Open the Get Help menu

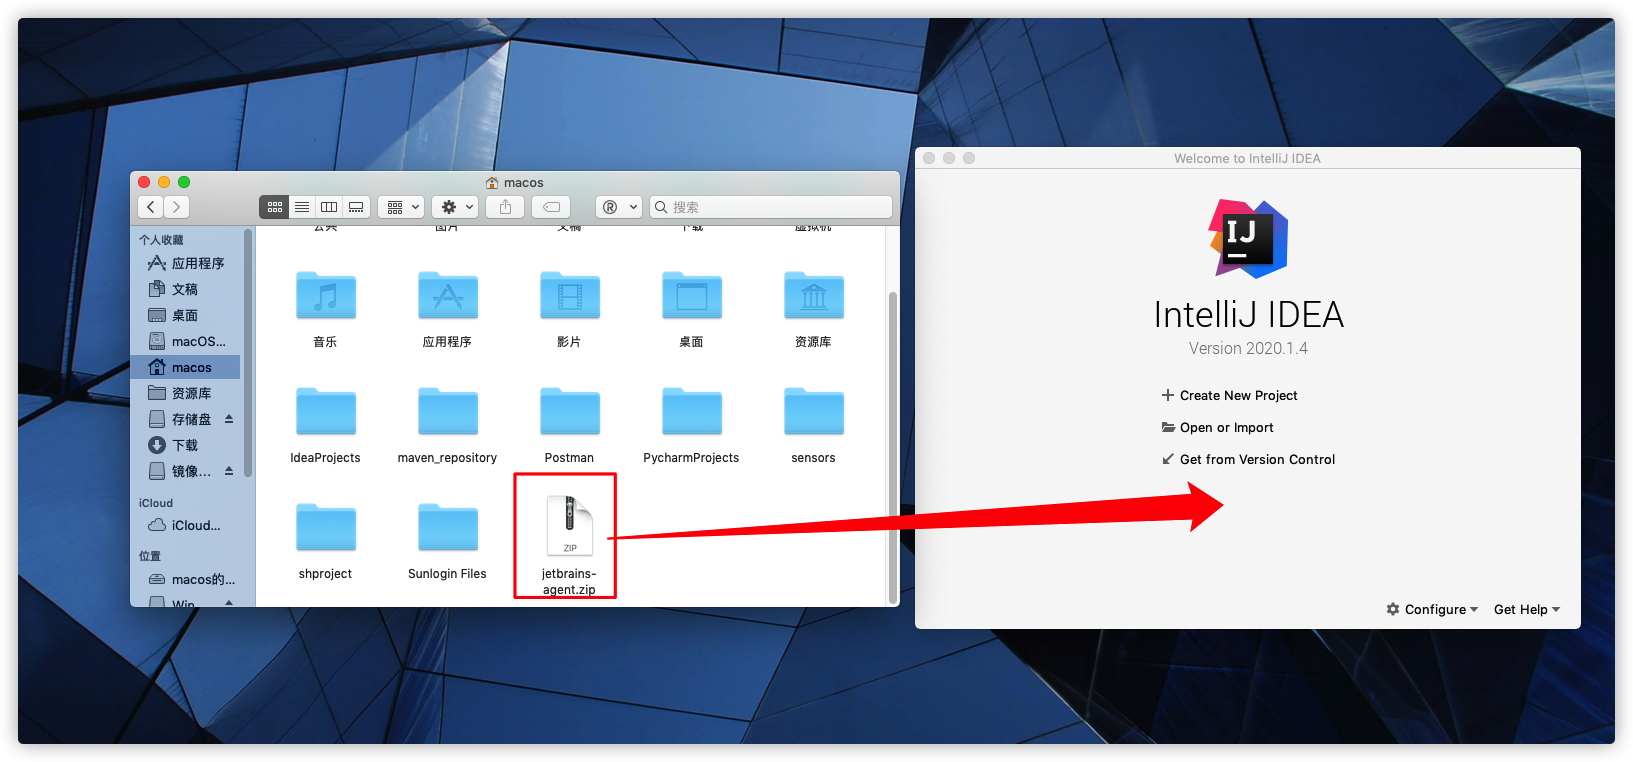[1526, 609]
